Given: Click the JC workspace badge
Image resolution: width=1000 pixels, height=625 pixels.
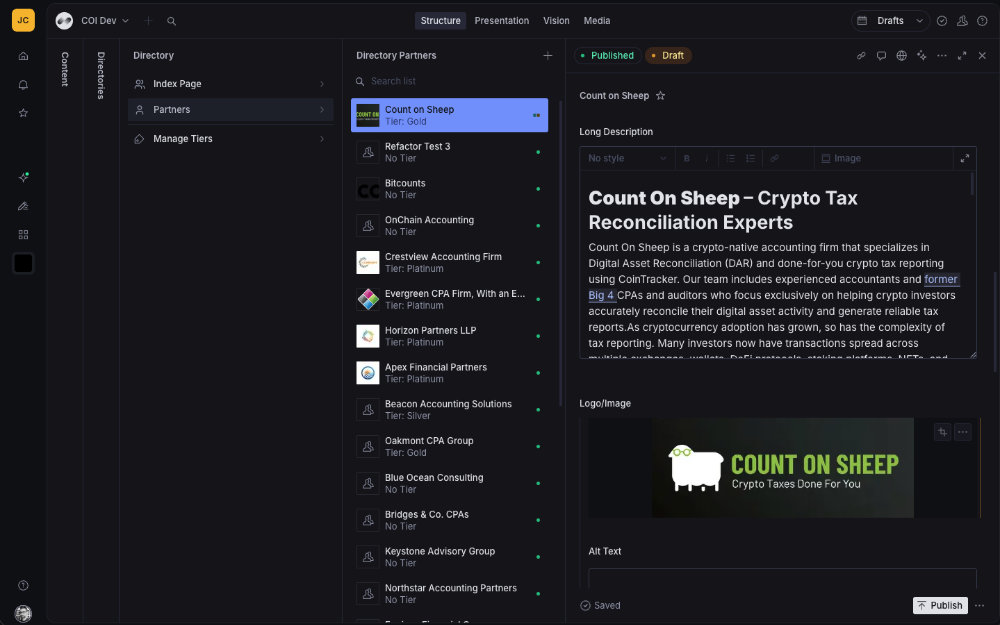Looking at the screenshot, I should 24,20.
